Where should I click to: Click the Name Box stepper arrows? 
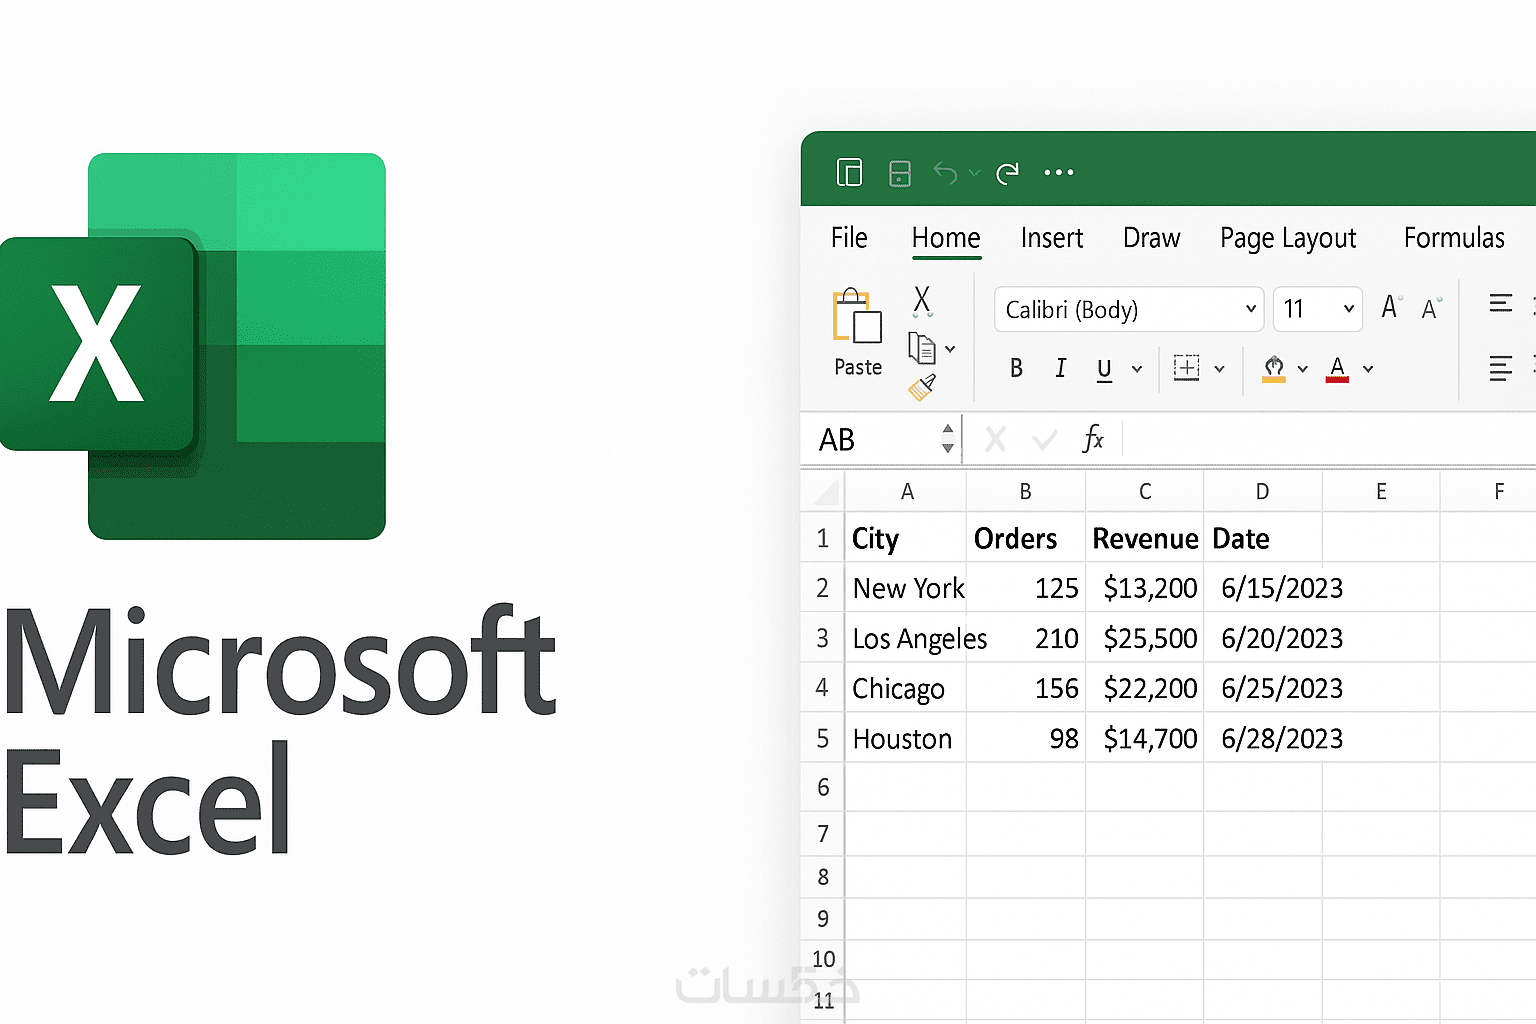pos(948,439)
